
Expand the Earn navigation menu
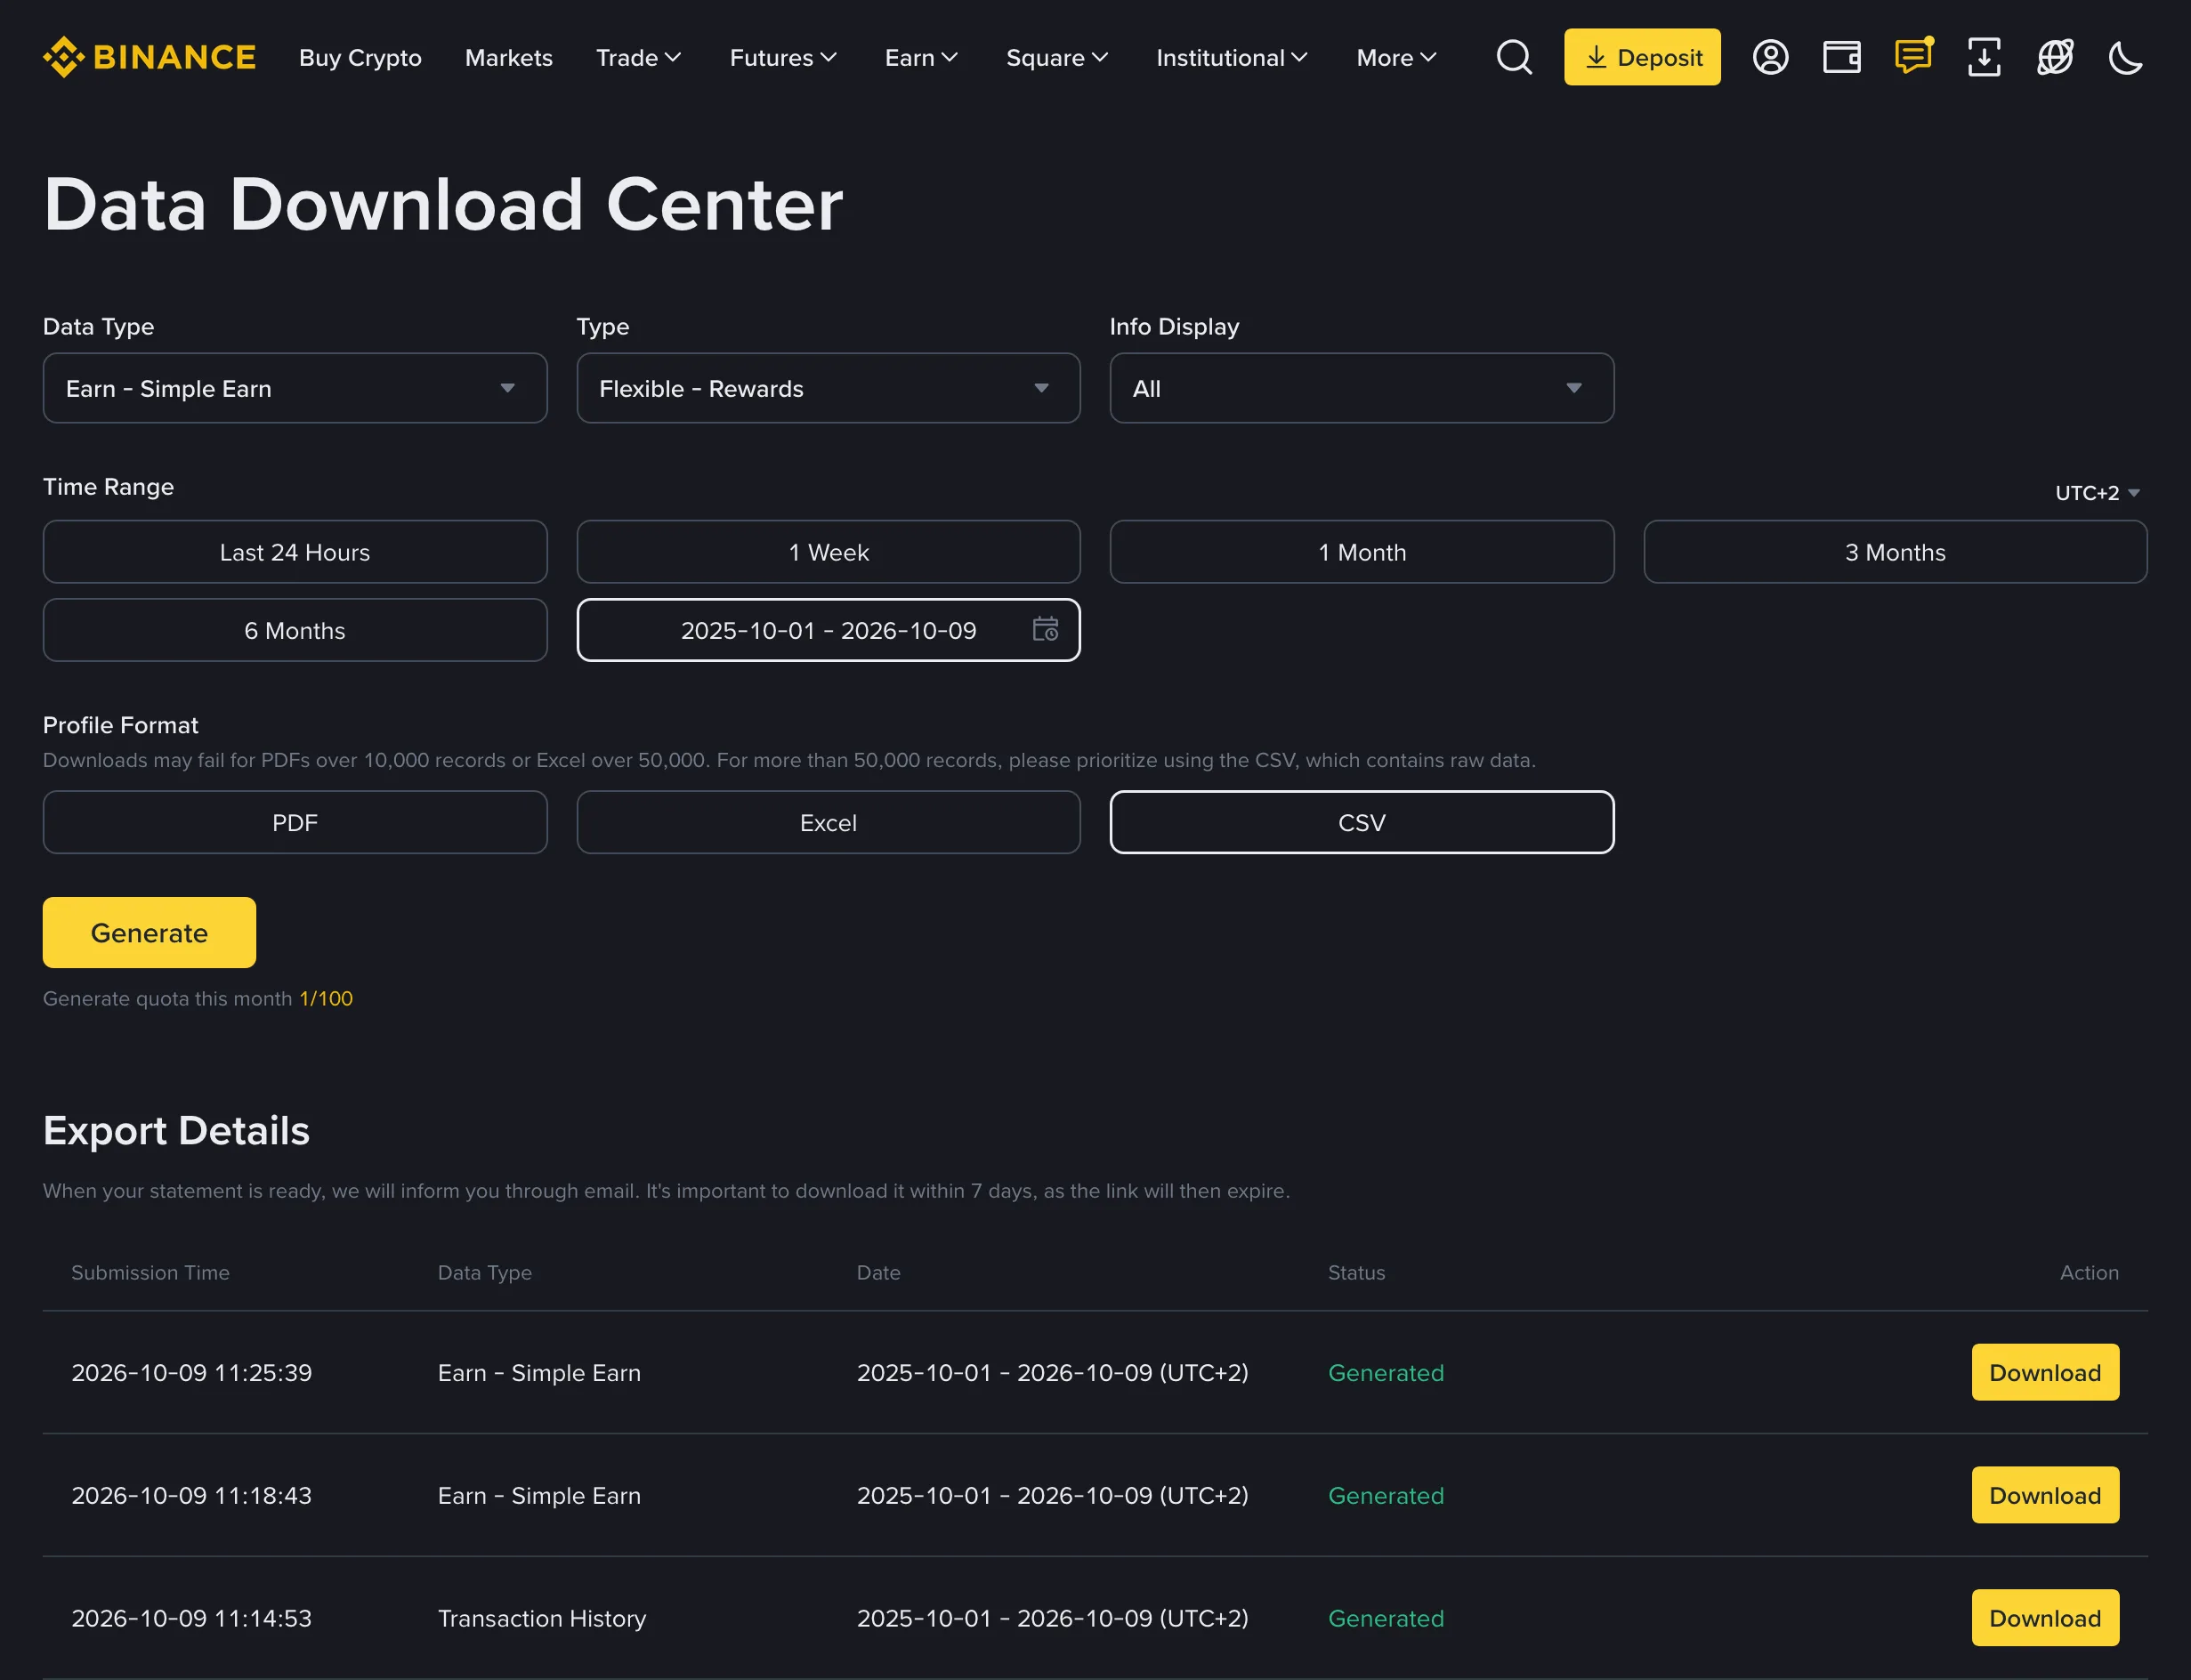point(921,58)
